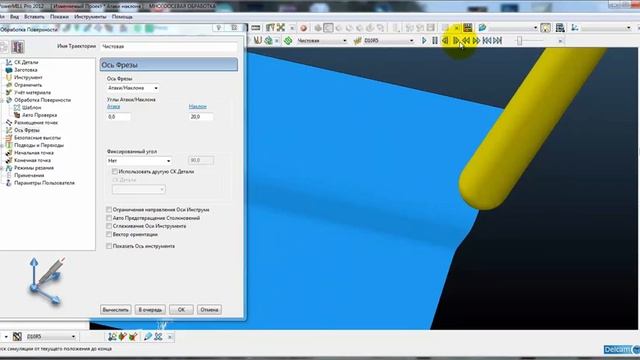Jump to the simulation start

487,40
